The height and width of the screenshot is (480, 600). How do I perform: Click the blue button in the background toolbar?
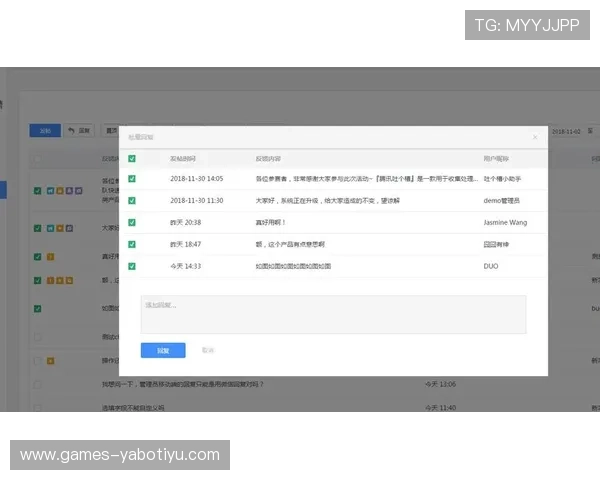(x=45, y=131)
